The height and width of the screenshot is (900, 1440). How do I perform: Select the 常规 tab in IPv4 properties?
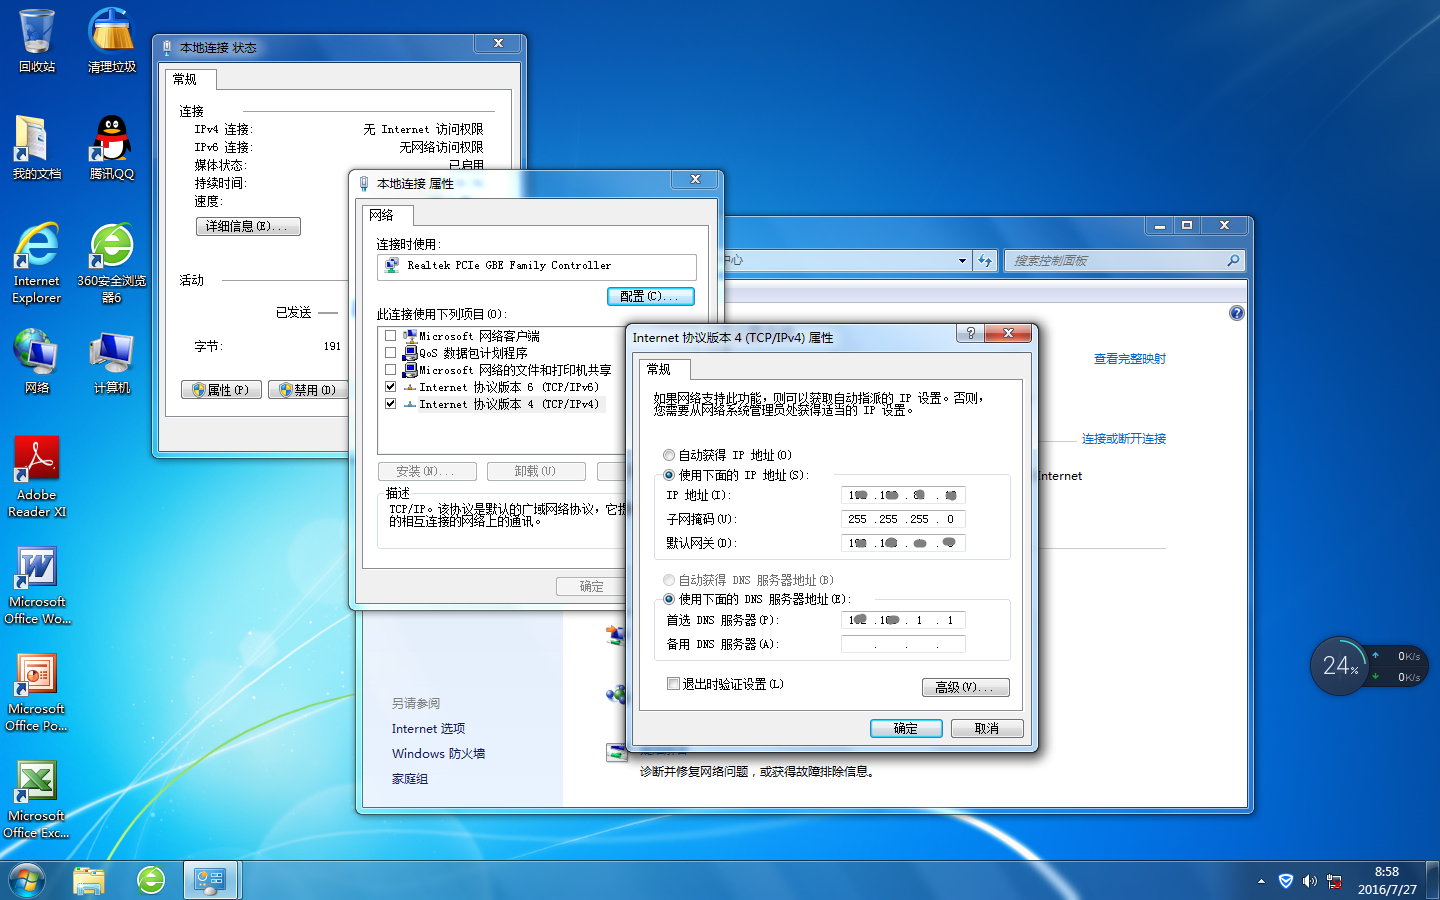point(659,369)
